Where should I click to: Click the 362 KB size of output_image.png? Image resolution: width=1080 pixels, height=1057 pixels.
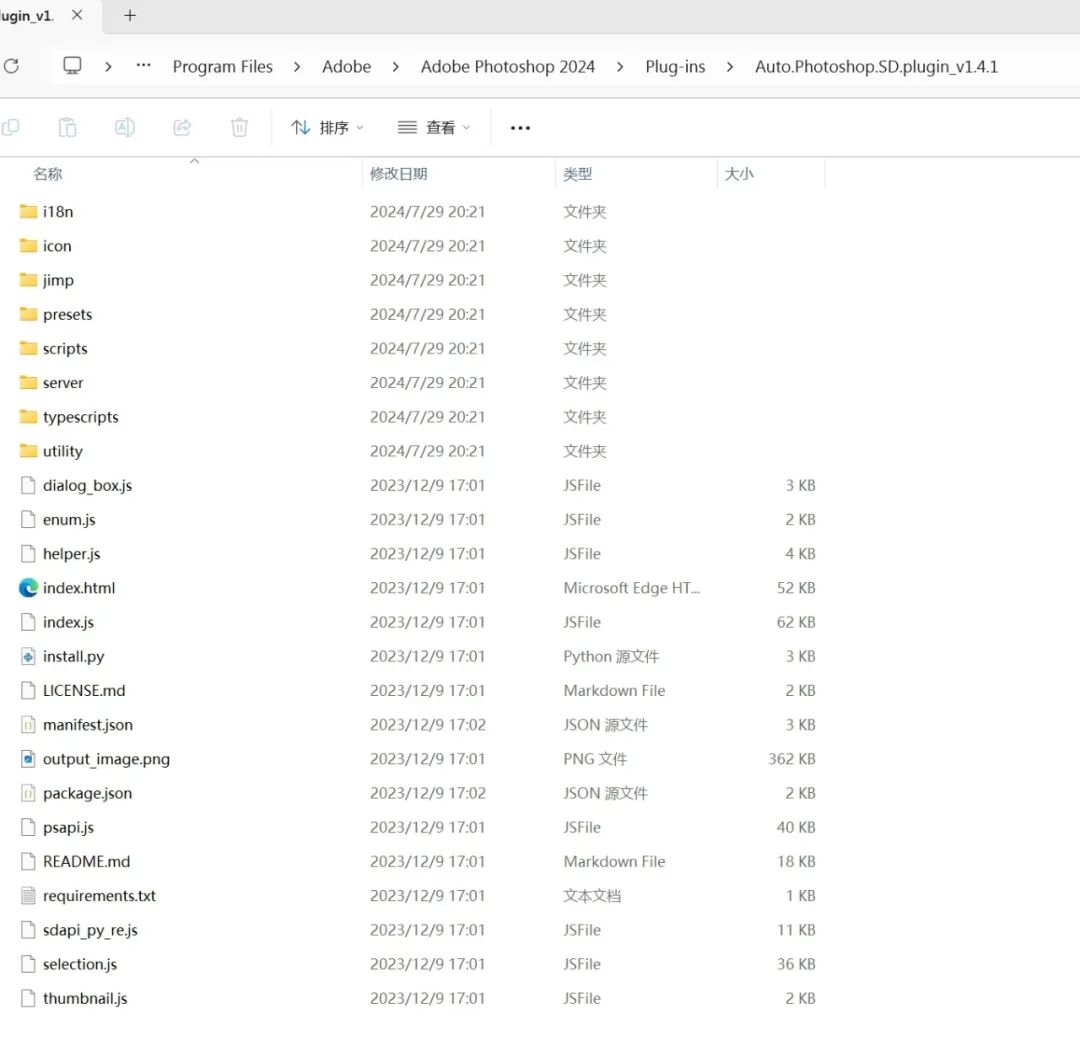[791, 759]
